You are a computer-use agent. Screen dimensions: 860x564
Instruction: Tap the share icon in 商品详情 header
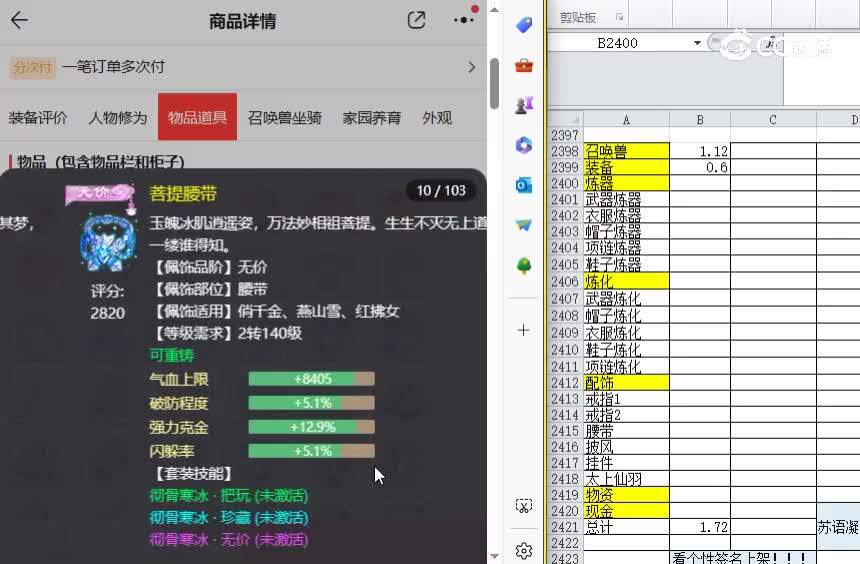(416, 20)
